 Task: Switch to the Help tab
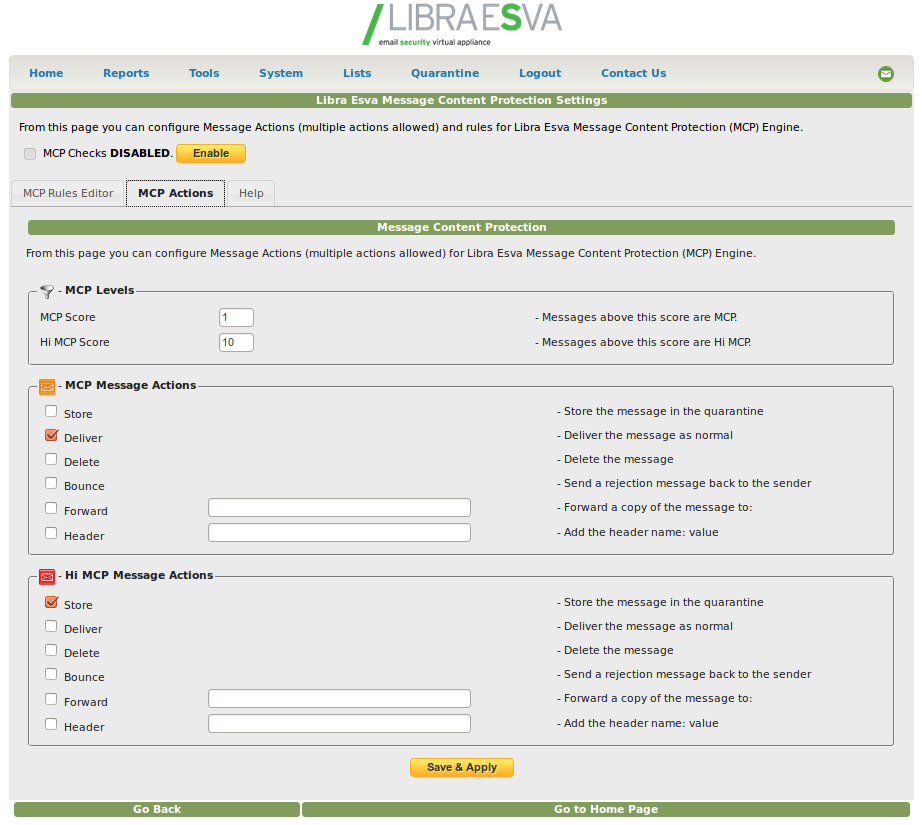(x=251, y=193)
